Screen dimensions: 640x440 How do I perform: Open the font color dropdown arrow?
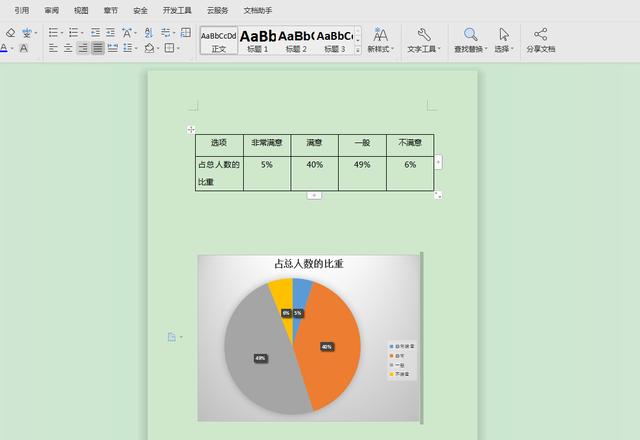point(12,49)
